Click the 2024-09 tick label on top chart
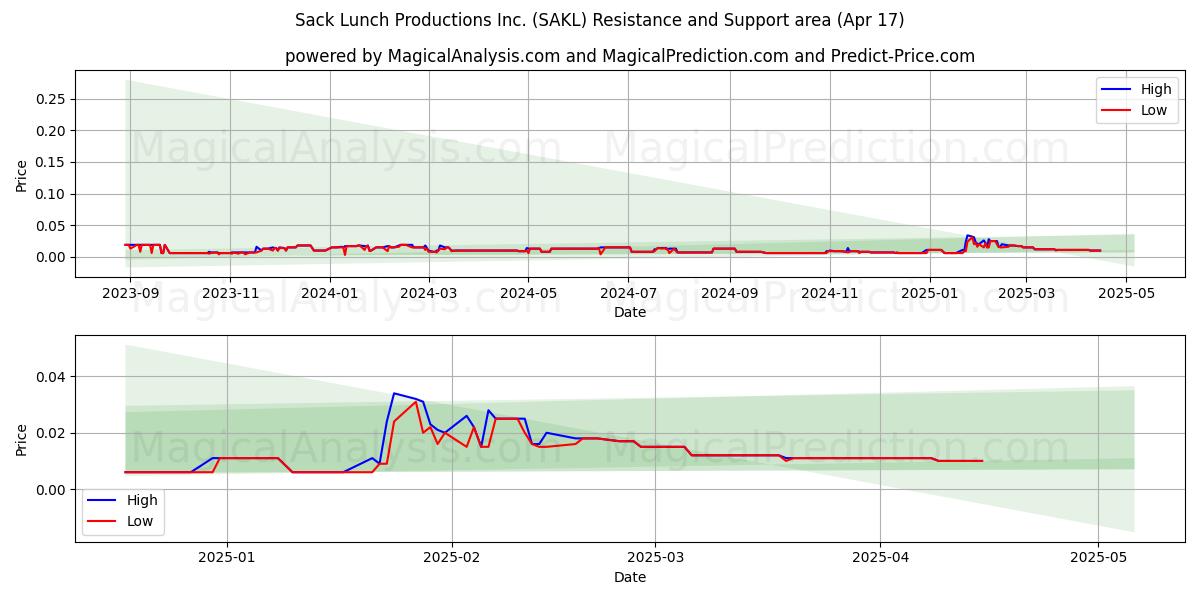Screen dimensions: 1200x600 point(730,293)
